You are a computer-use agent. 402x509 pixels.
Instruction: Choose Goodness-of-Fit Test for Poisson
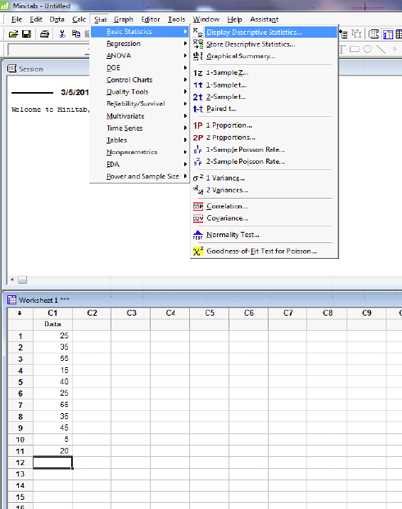[x=264, y=251]
